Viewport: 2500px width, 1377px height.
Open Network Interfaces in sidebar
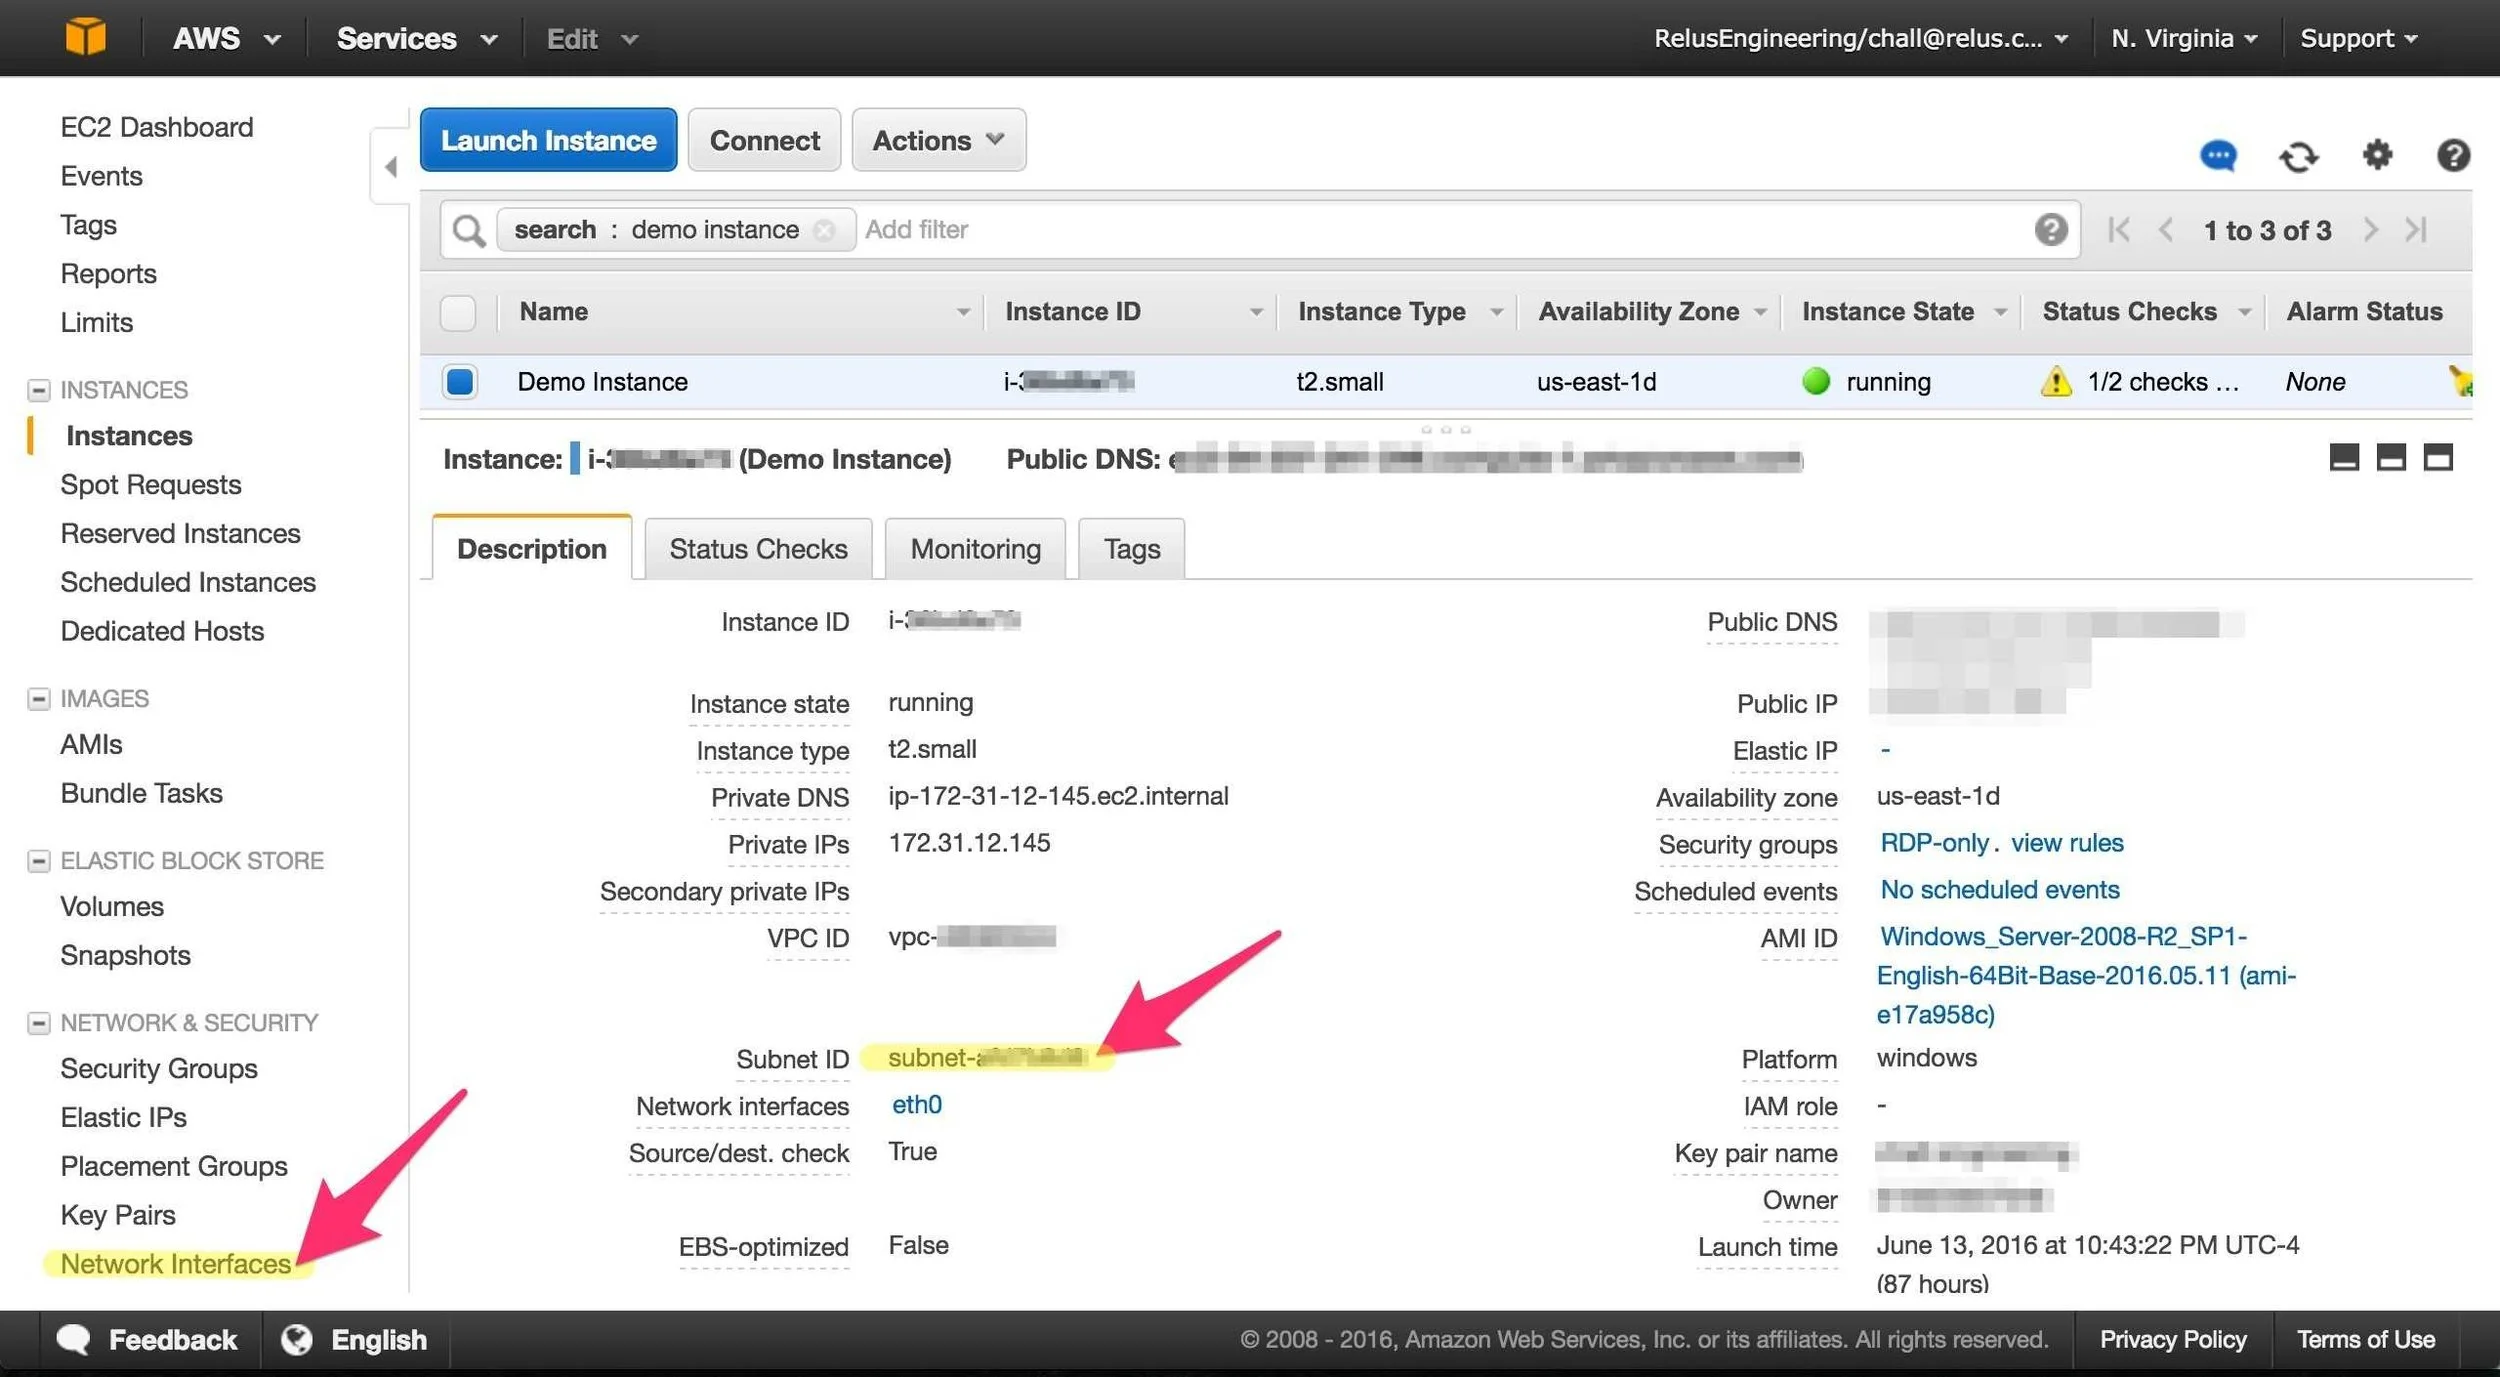pyautogui.click(x=176, y=1264)
